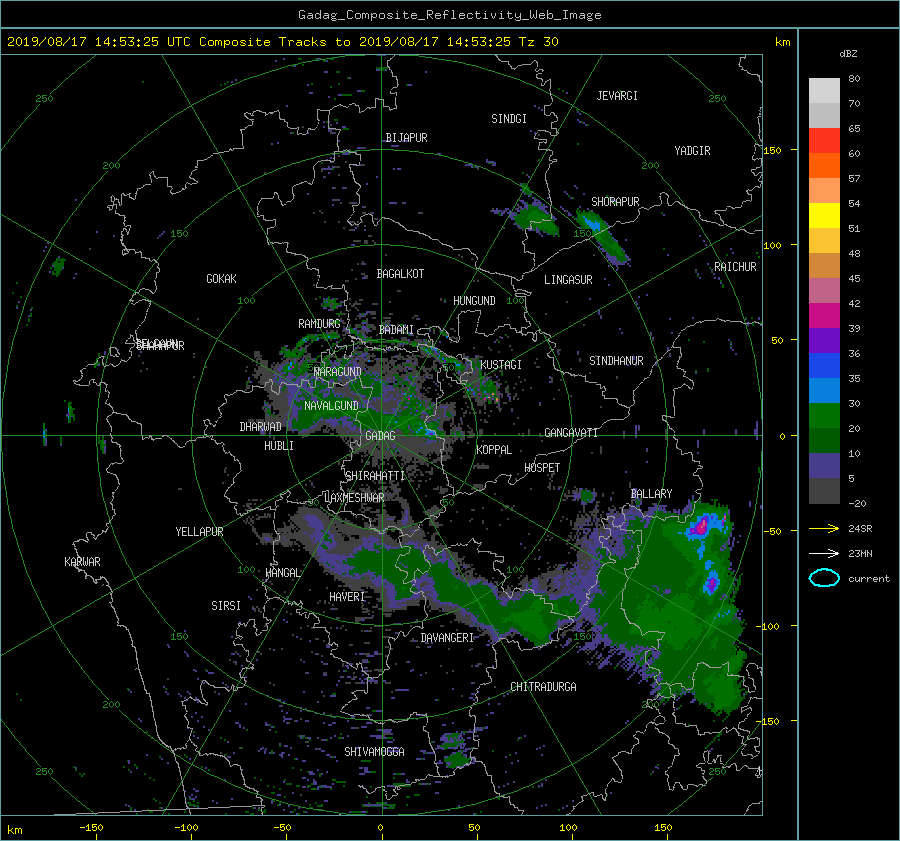This screenshot has height=841, width=900.
Task: Click the YADGIR city label
Action: point(692,151)
